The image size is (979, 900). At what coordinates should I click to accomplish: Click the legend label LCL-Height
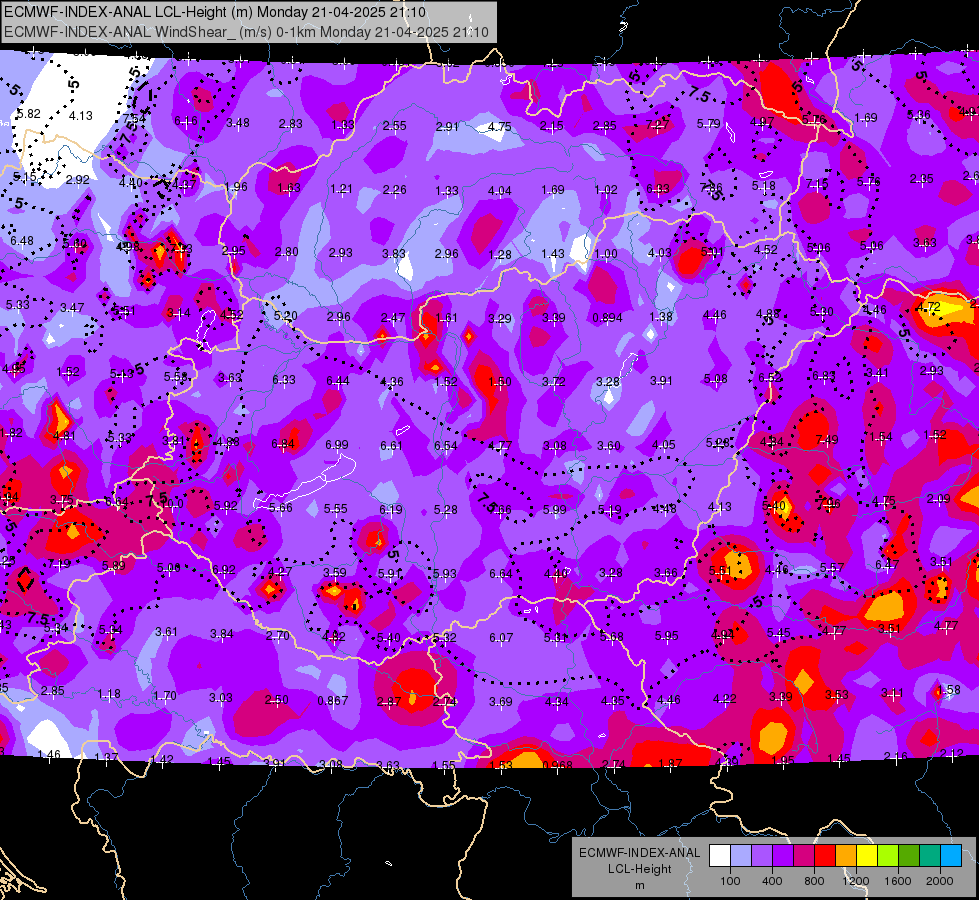pyautogui.click(x=639, y=869)
